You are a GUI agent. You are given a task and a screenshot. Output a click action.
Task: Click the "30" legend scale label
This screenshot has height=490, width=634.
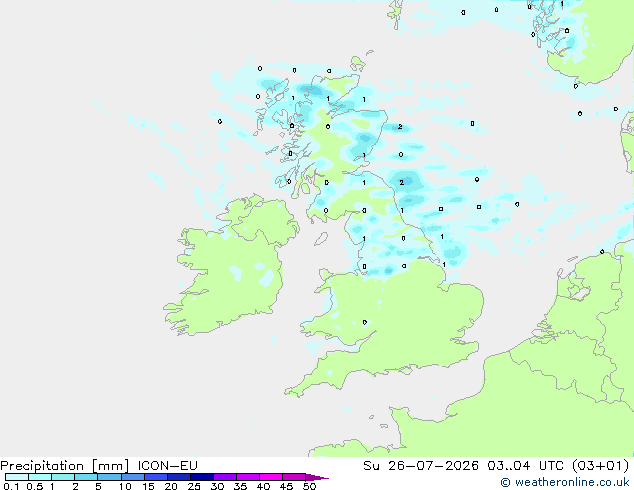217,486
